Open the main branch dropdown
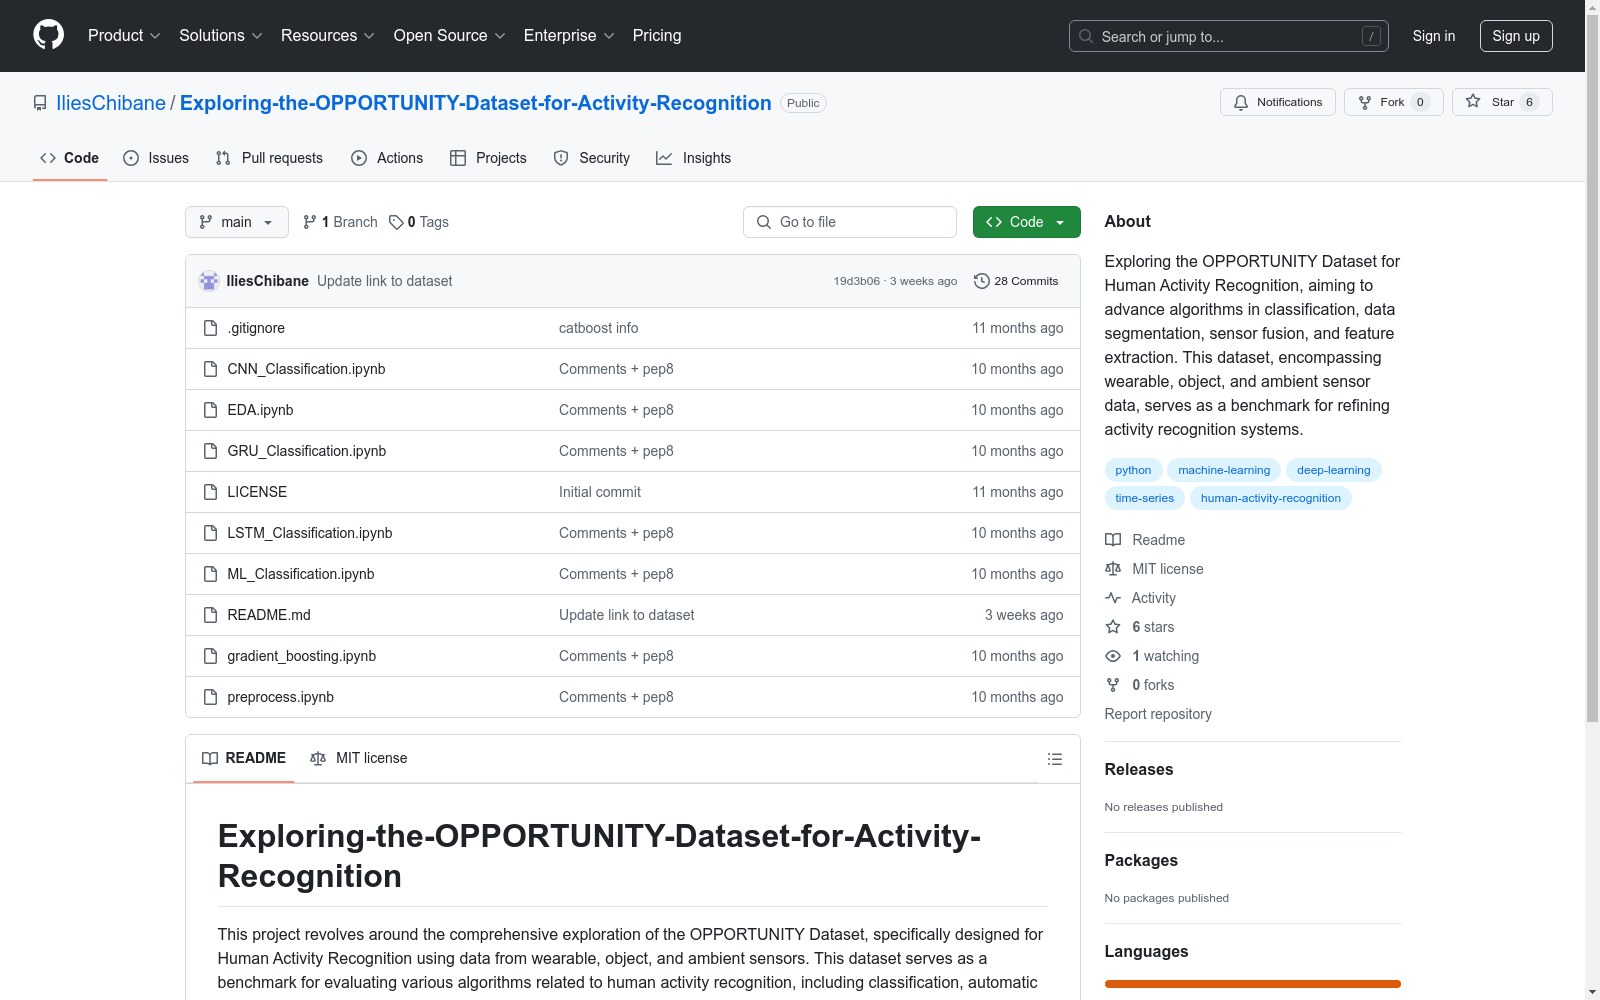Viewport: 1600px width, 1000px height. point(236,222)
